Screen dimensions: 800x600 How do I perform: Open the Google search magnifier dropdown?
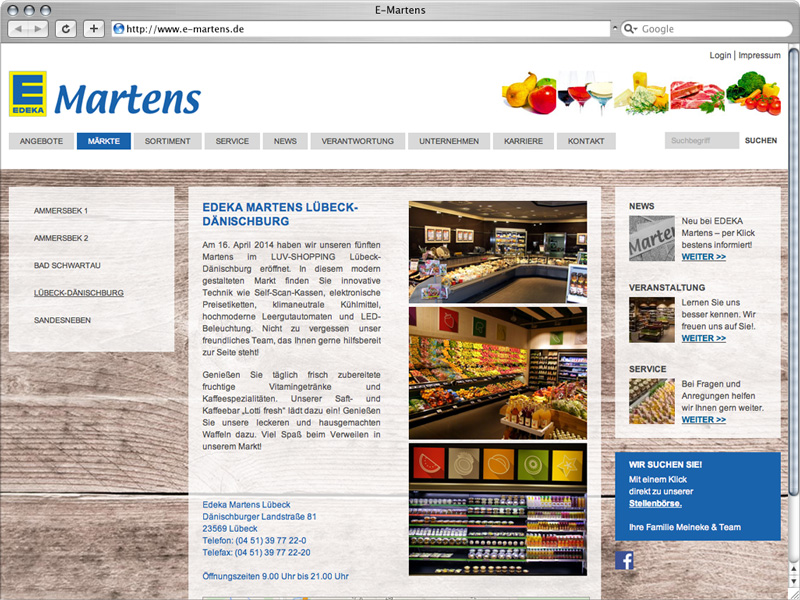(x=631, y=29)
